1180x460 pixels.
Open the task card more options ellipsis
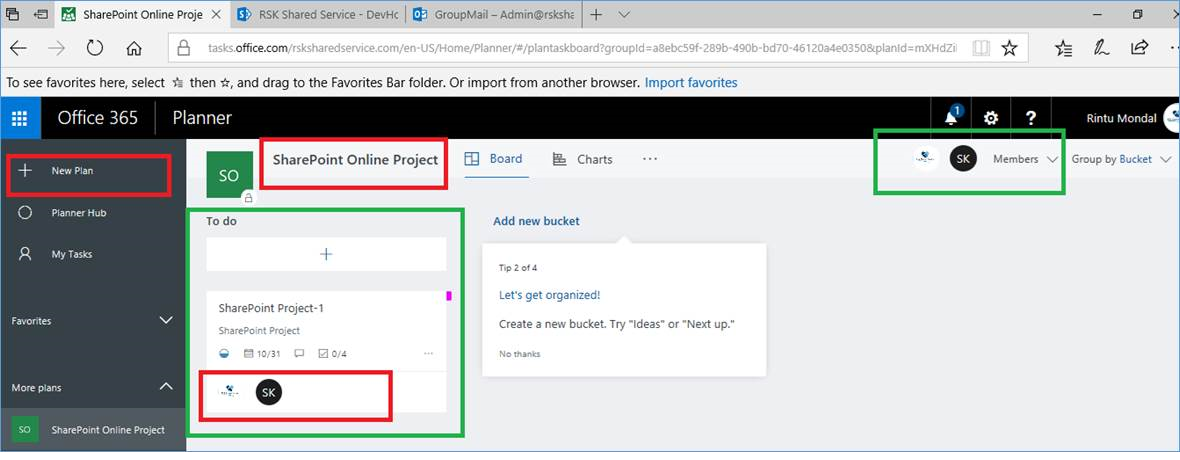pos(429,353)
